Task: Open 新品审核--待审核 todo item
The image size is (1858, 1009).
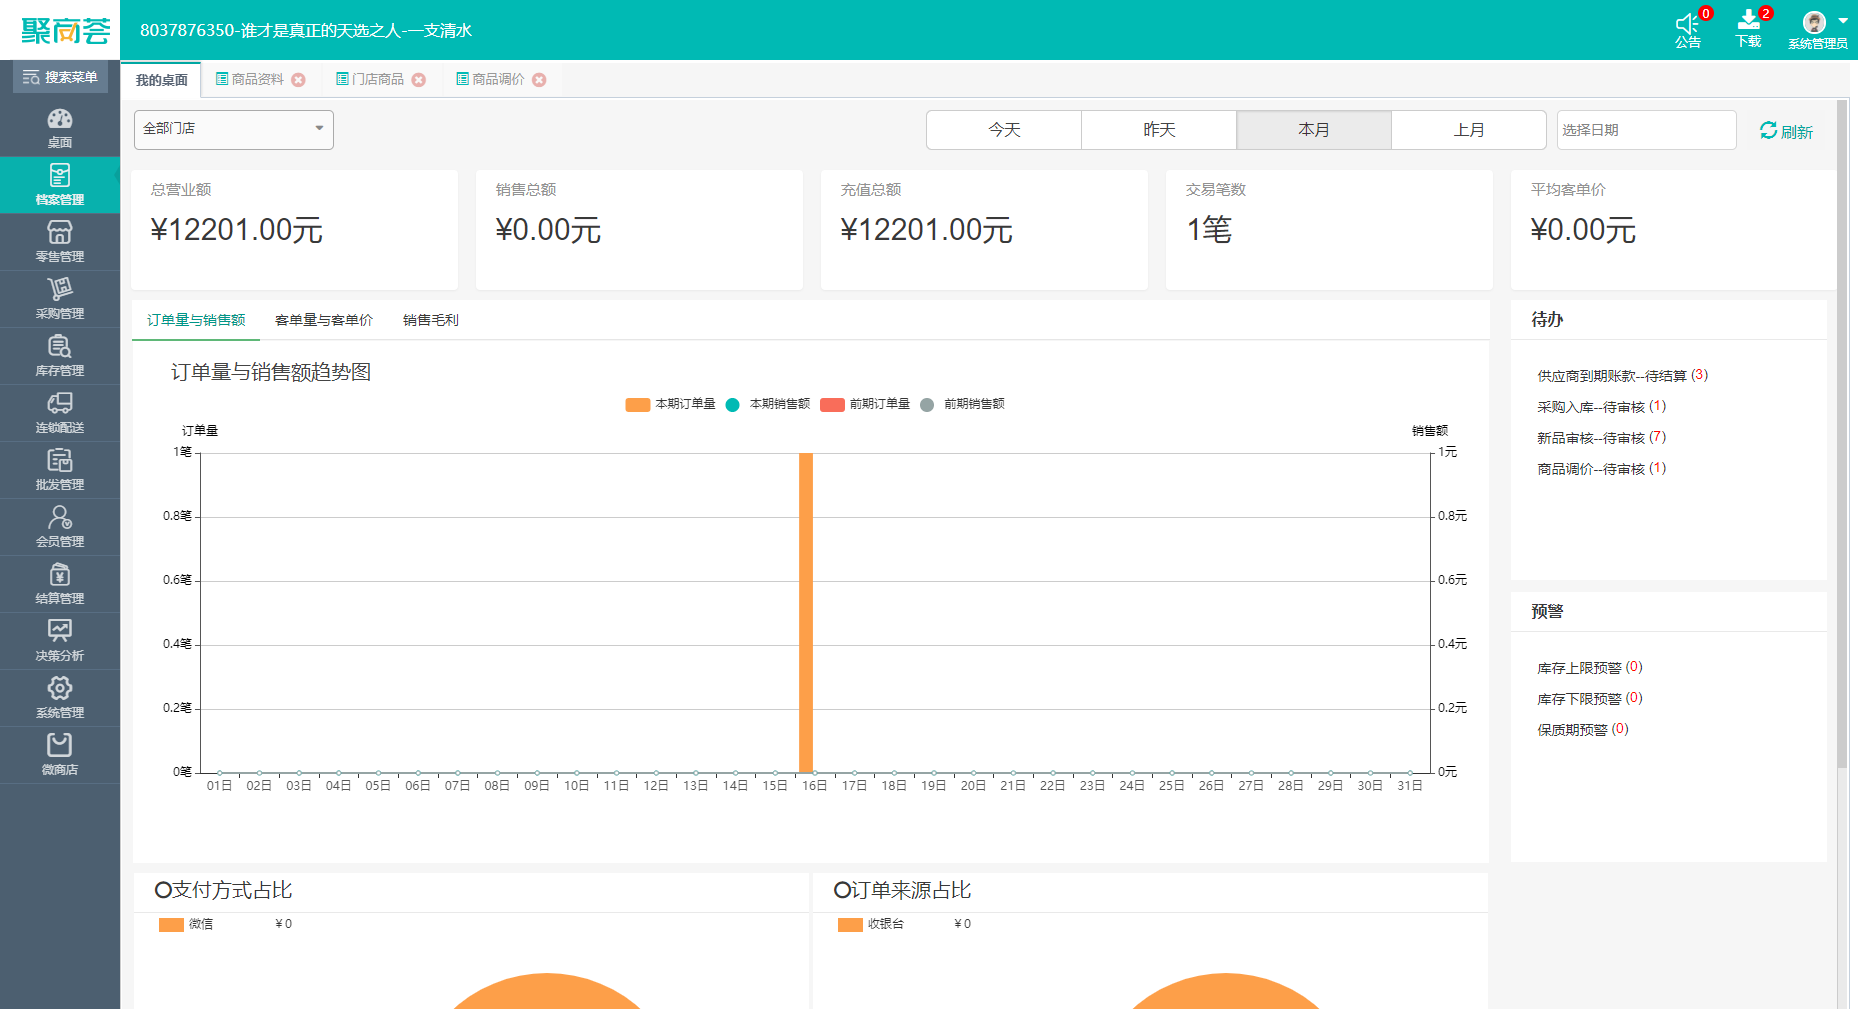Action: 1601,438
